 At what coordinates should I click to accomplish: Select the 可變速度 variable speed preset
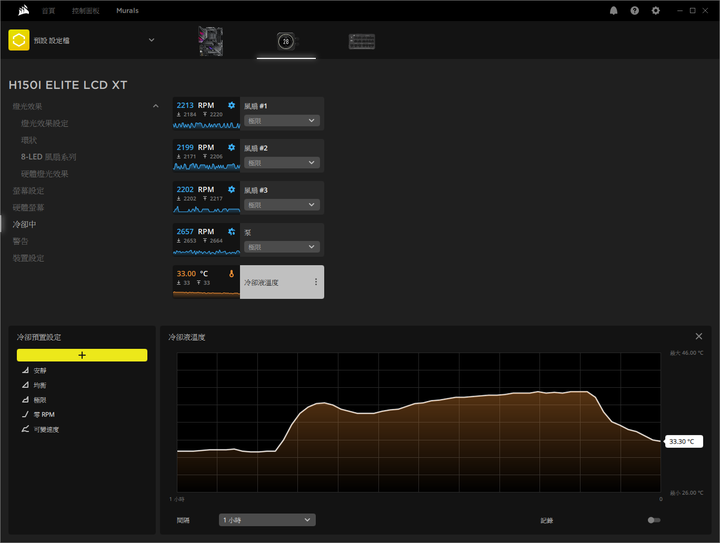point(46,430)
